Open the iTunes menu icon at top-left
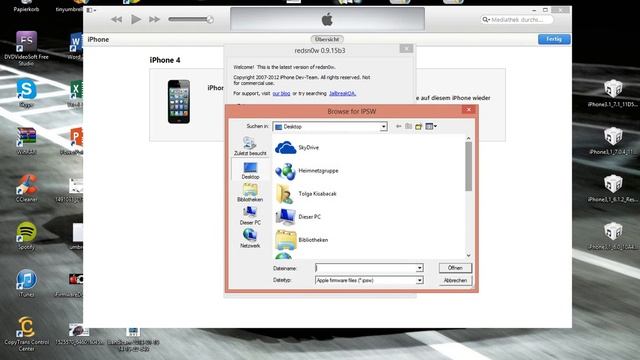 pos(91,10)
